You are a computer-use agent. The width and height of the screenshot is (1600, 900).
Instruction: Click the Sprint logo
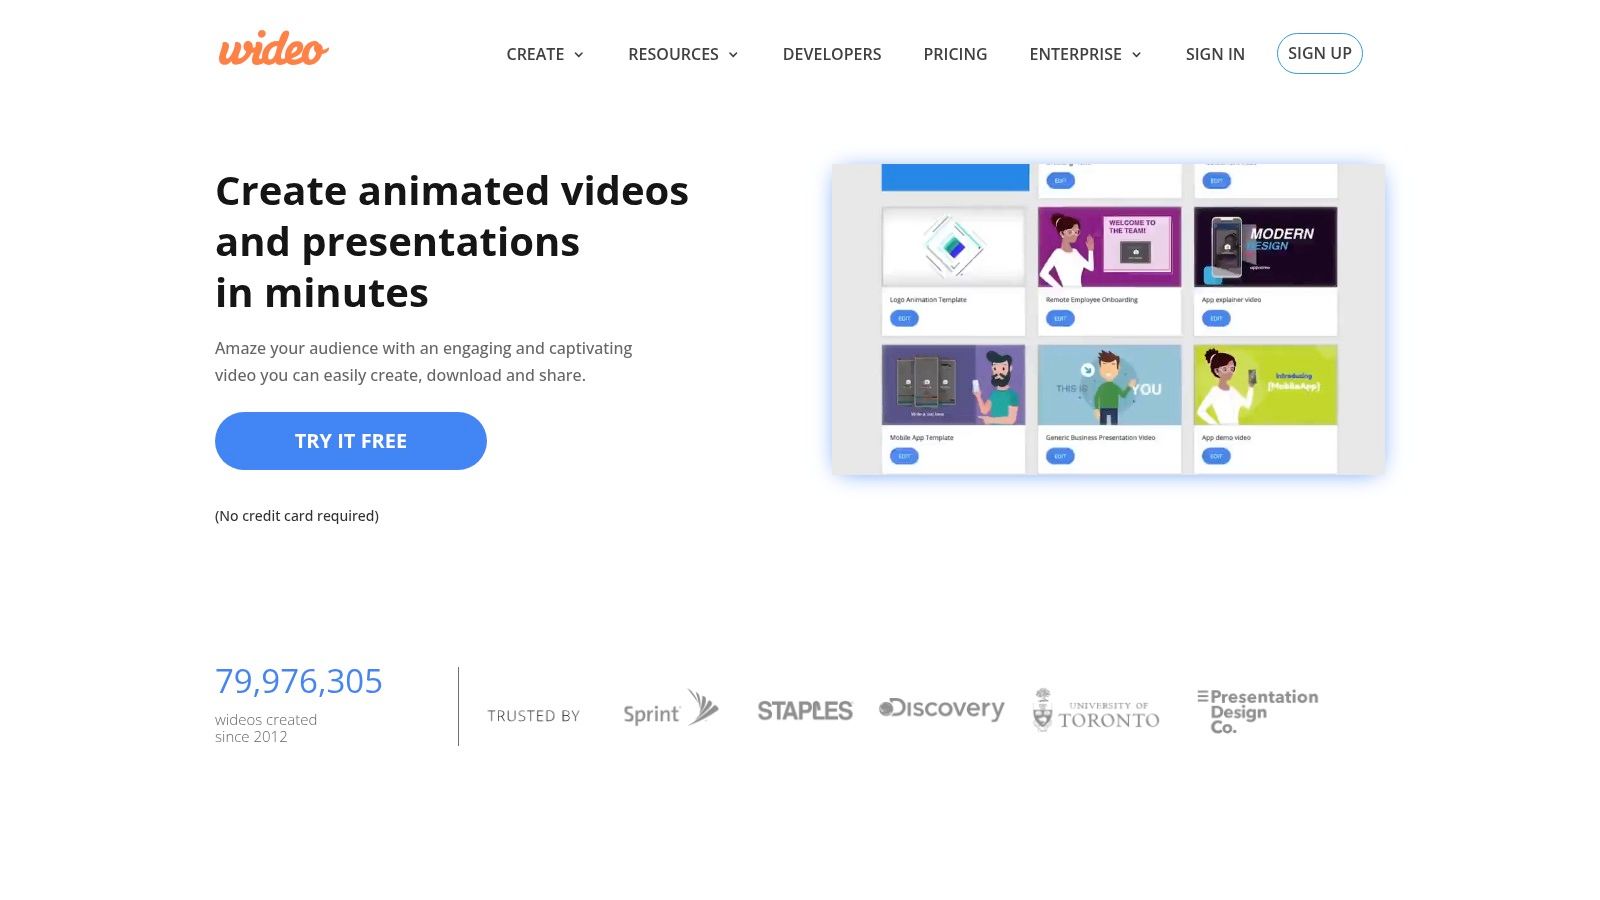[671, 708]
